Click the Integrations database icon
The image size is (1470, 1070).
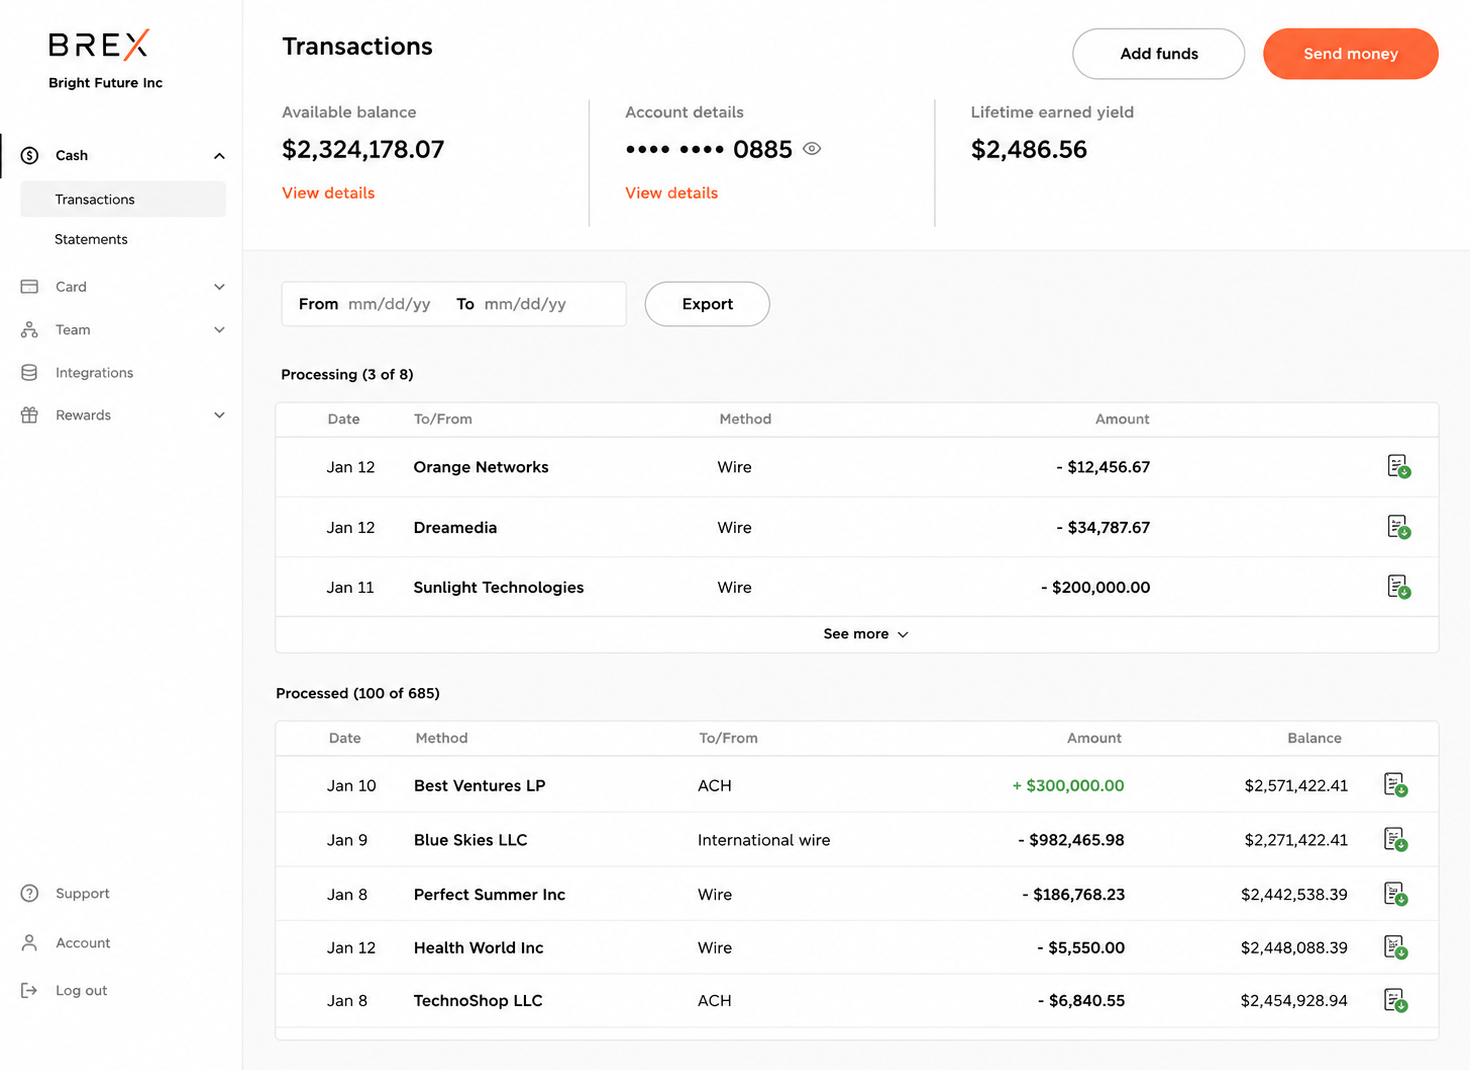click(x=30, y=373)
